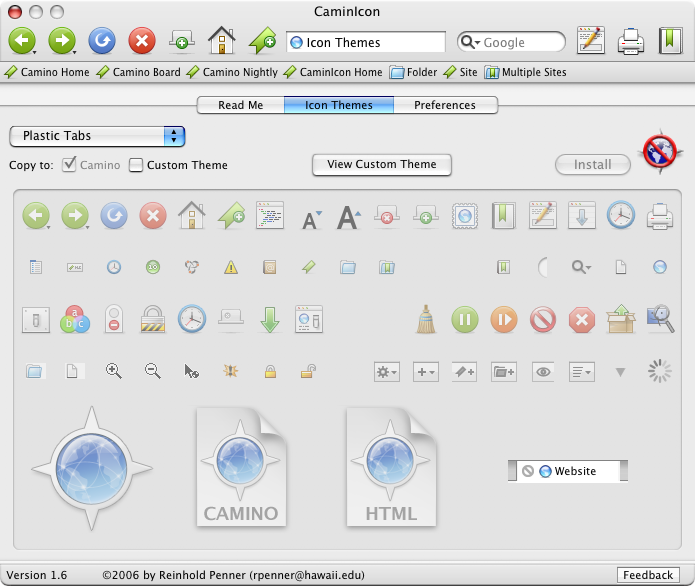
Task: Click the notepad with pencil icon in top toolbar
Action: coord(591,40)
